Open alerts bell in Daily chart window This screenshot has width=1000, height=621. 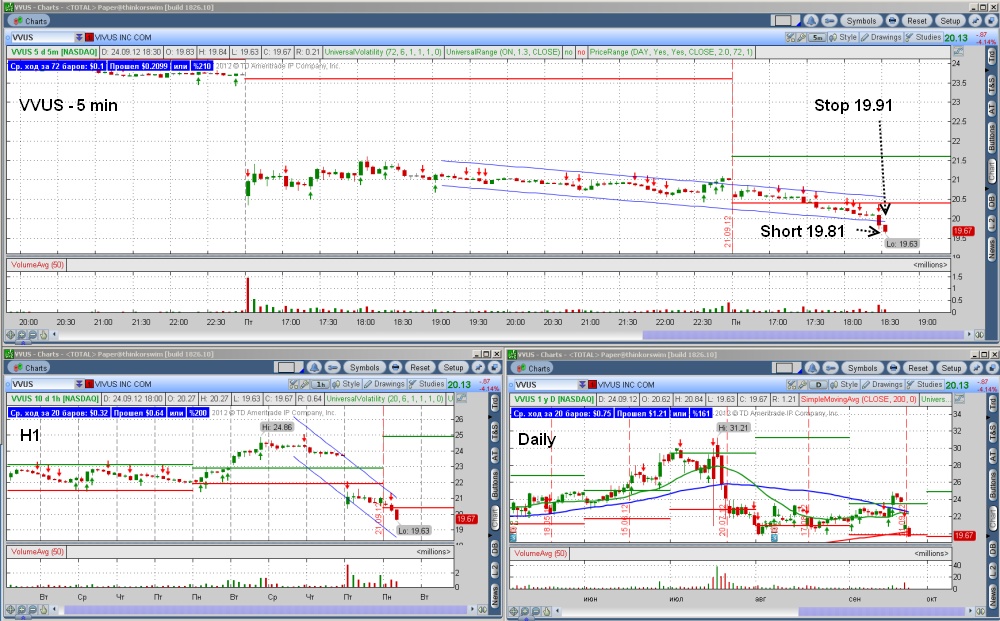[x=812, y=369]
